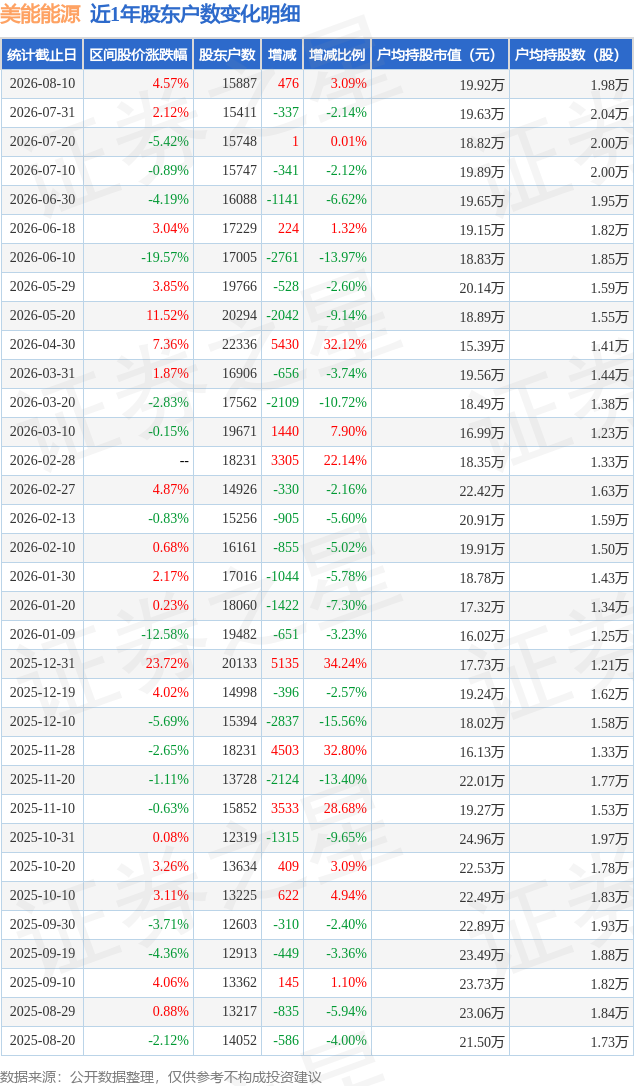Click the 股东户数 column header

point(227,55)
